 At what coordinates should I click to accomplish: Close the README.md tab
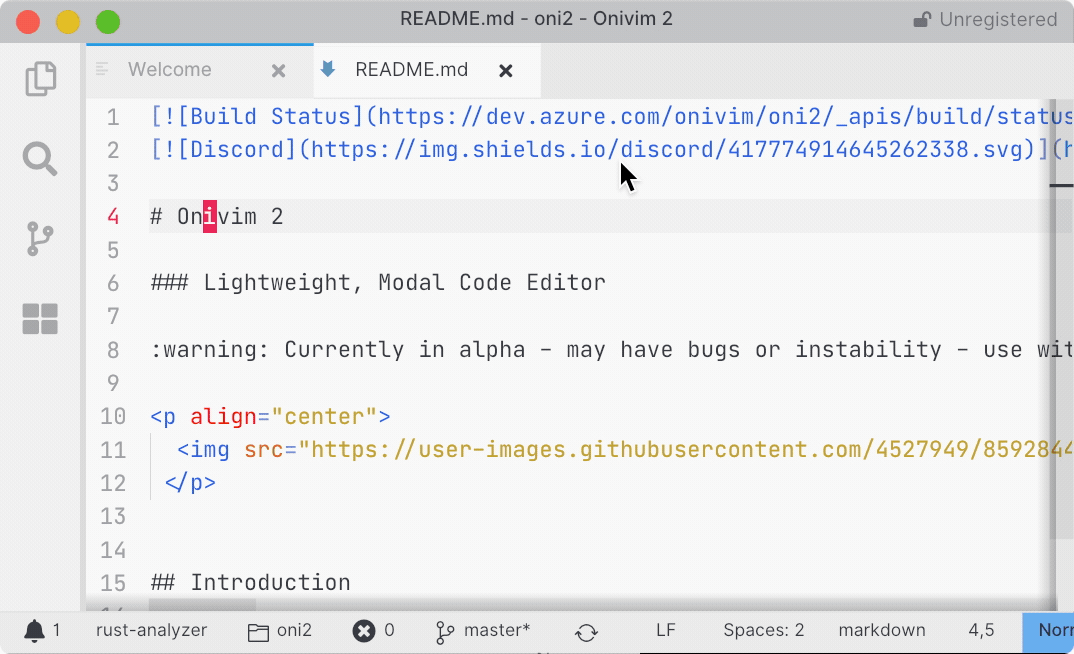(x=505, y=70)
